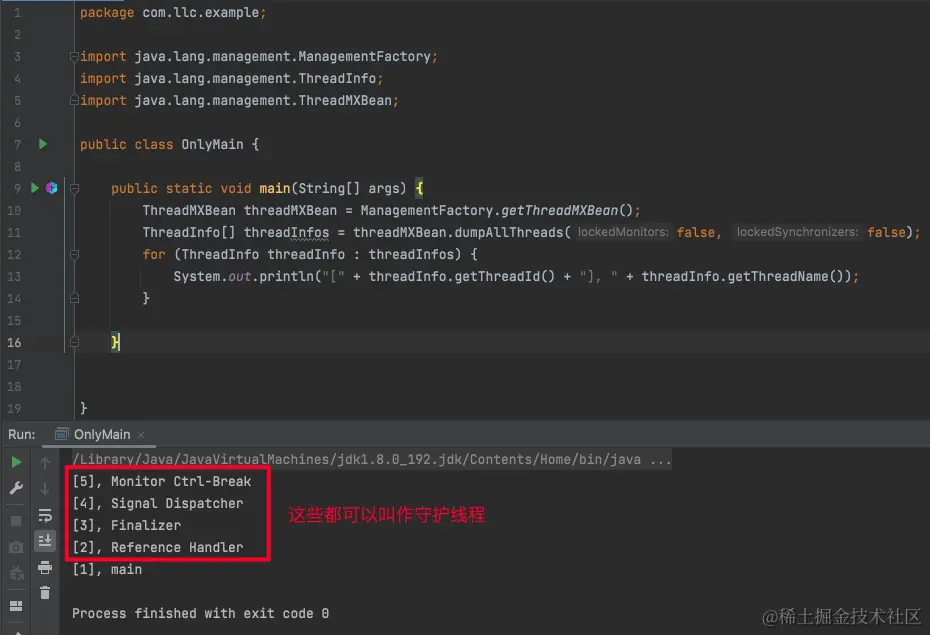The height and width of the screenshot is (635, 930).
Task: Toggle scroll to end of console
Action: 45,541
